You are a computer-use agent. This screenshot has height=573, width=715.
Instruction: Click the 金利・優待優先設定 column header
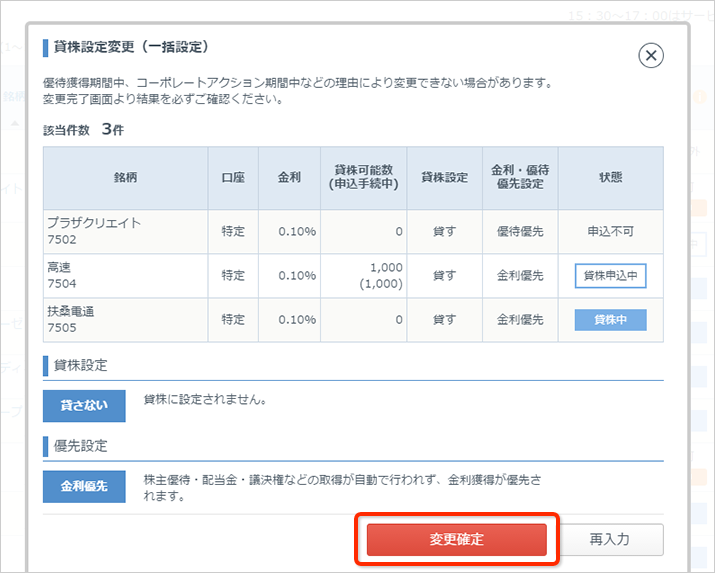coord(520,178)
